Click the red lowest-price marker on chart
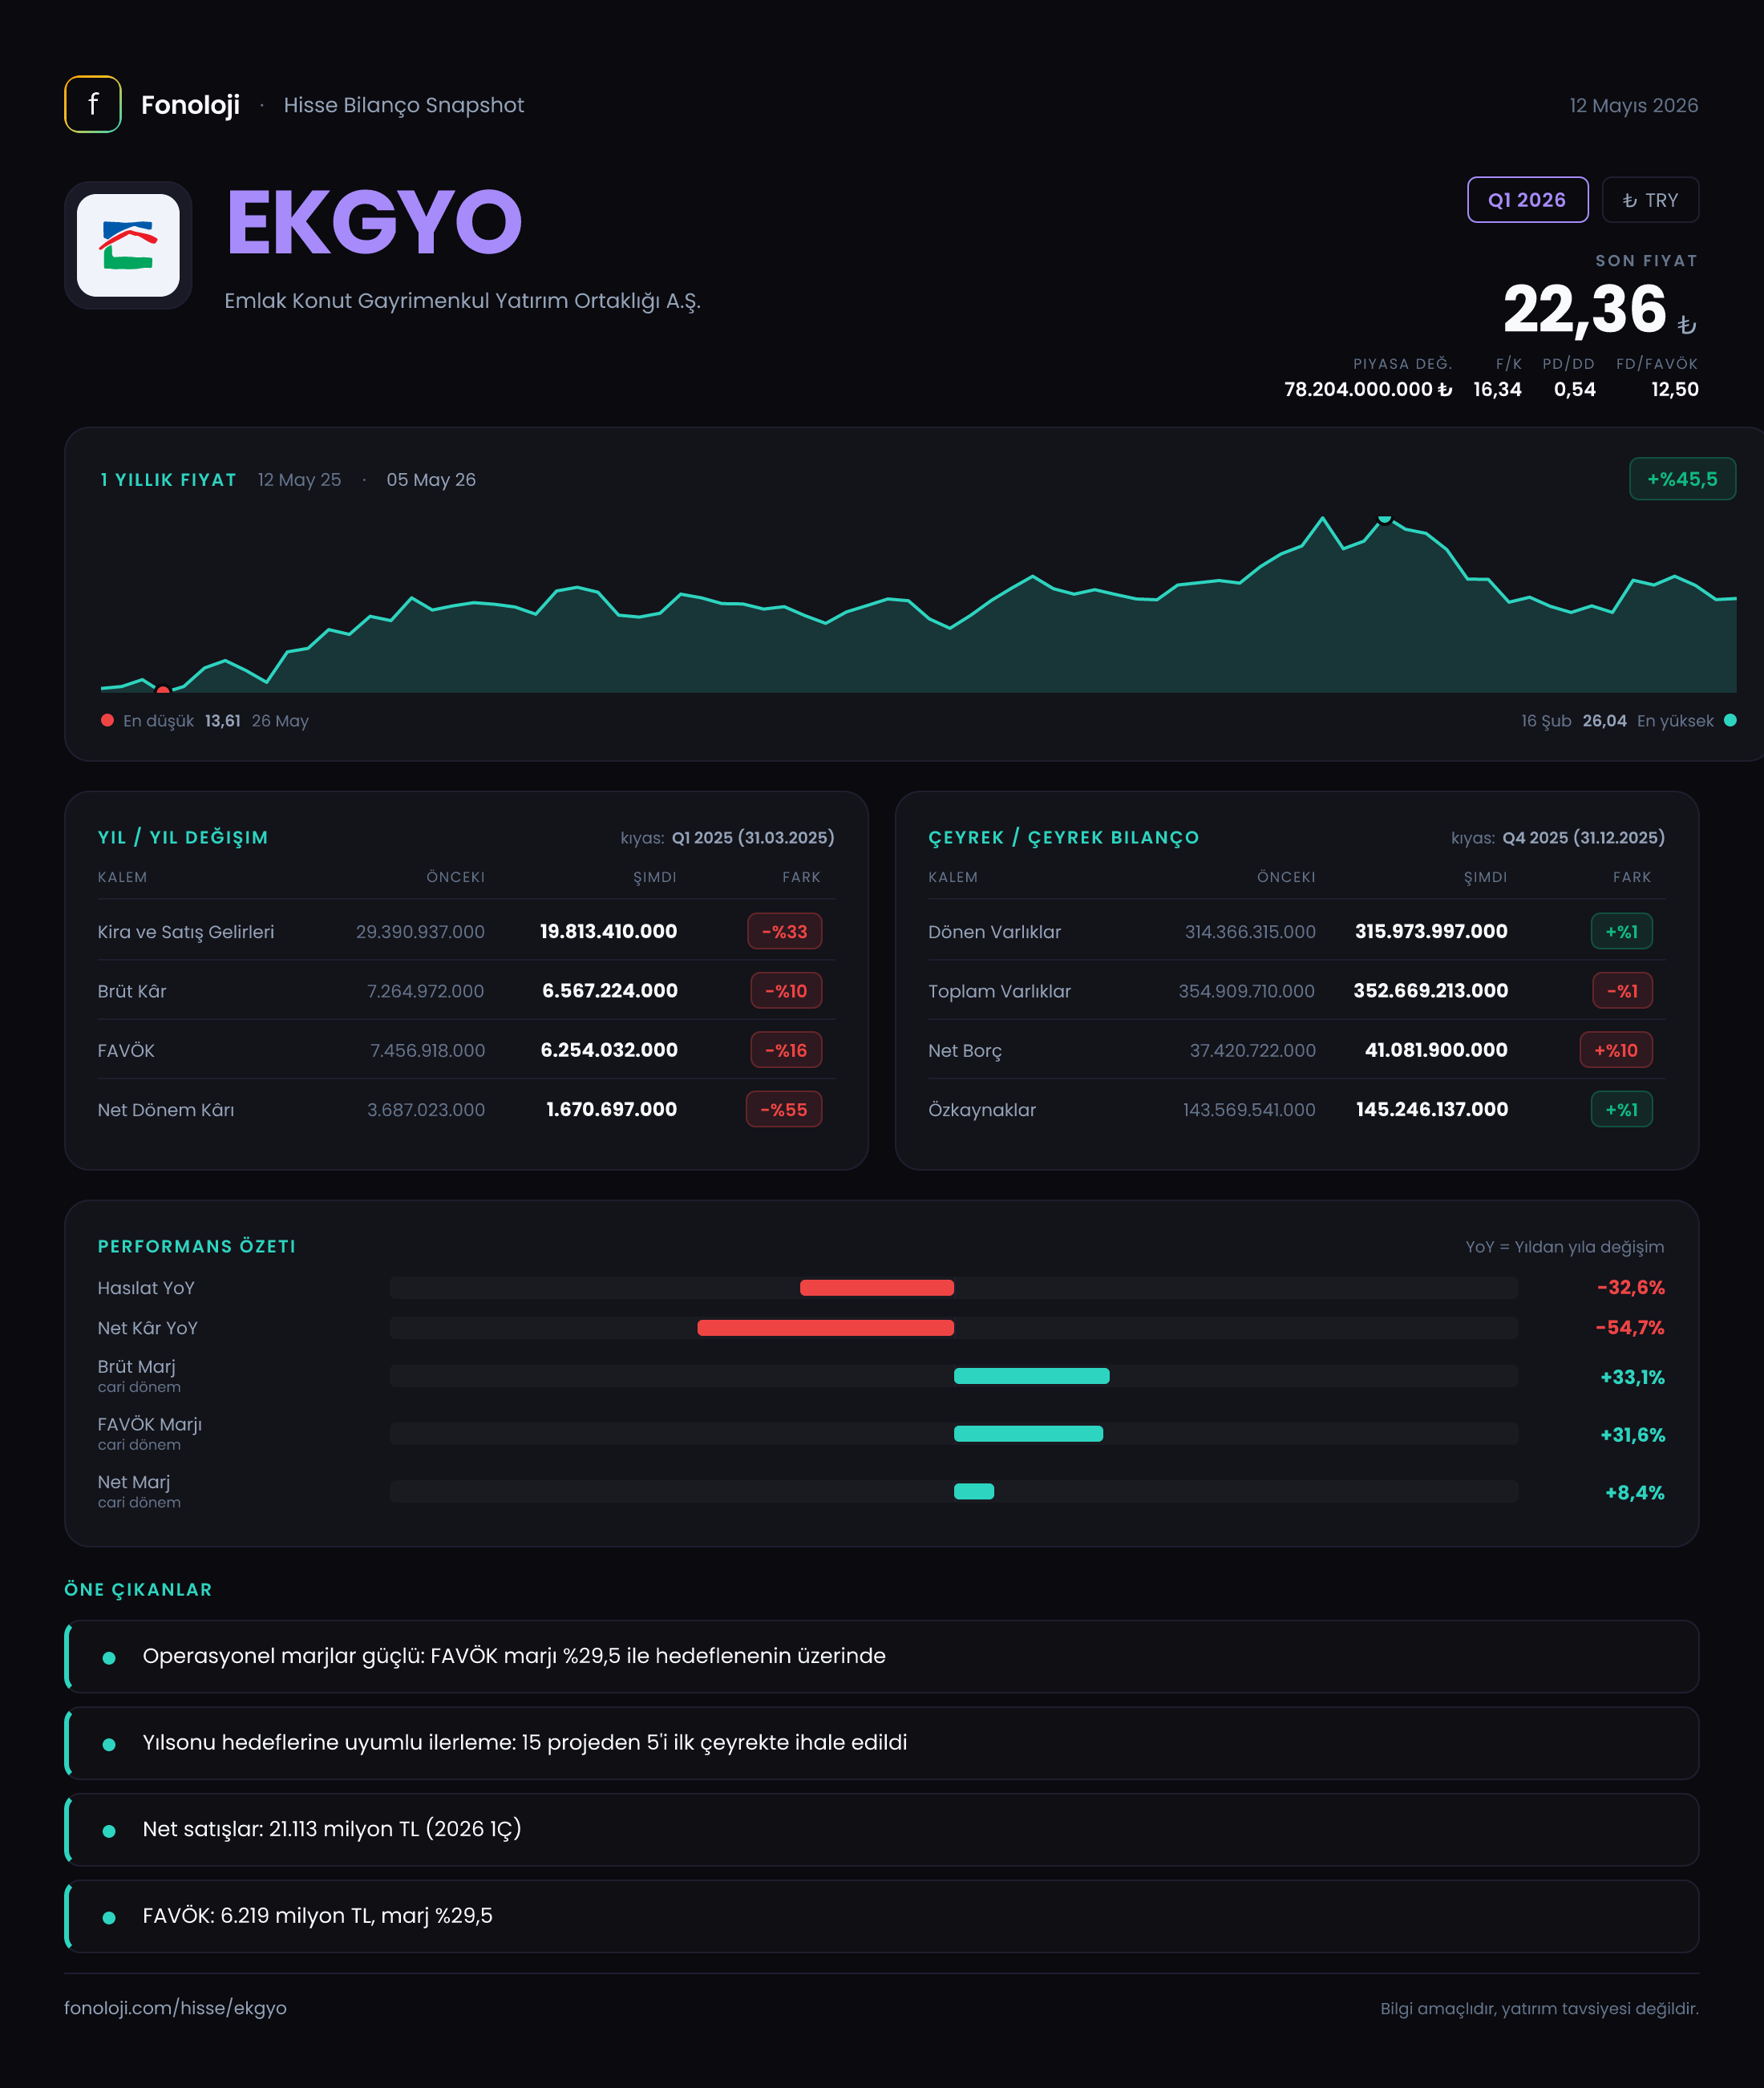This screenshot has width=1764, height=2088. [163, 690]
